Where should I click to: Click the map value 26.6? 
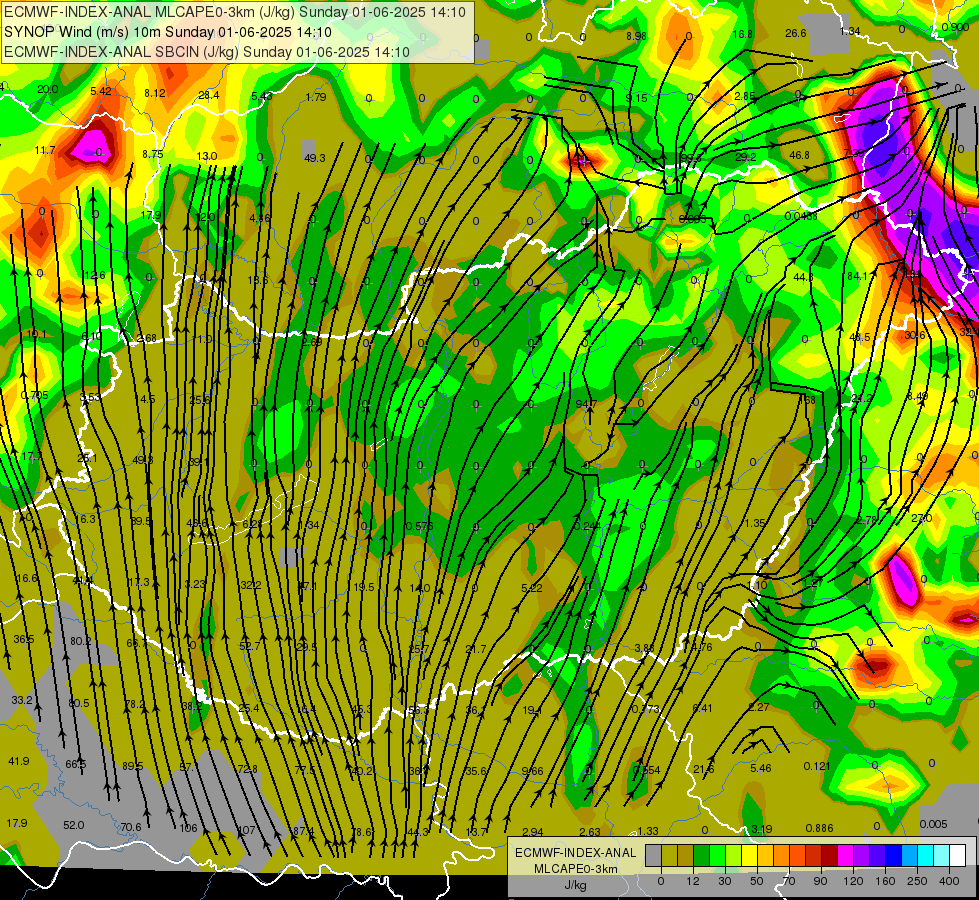(x=795, y=33)
